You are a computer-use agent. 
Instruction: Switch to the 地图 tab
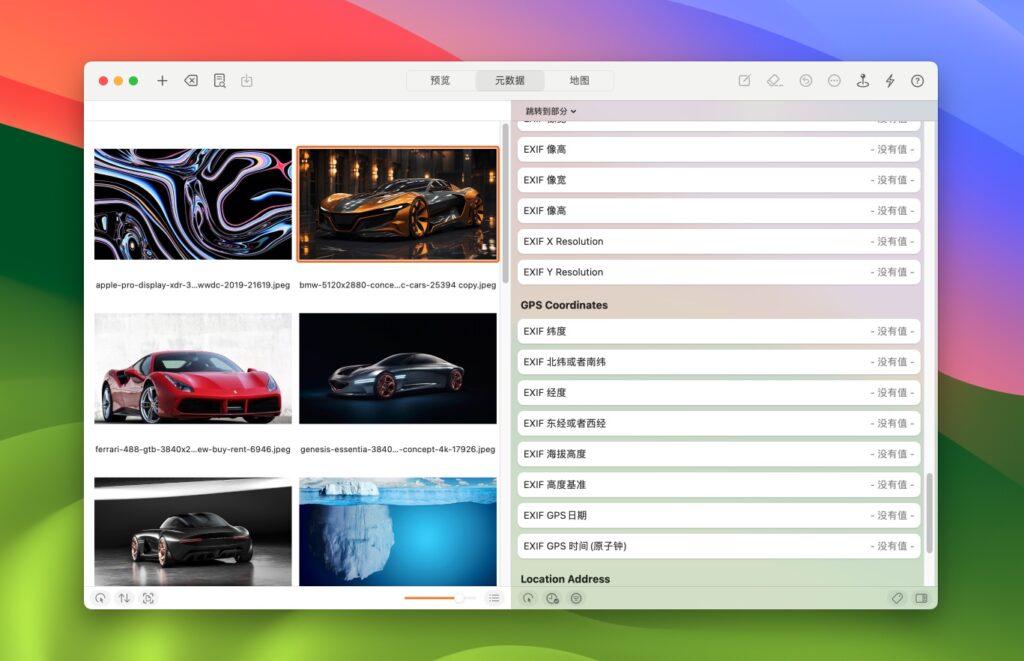click(x=581, y=80)
